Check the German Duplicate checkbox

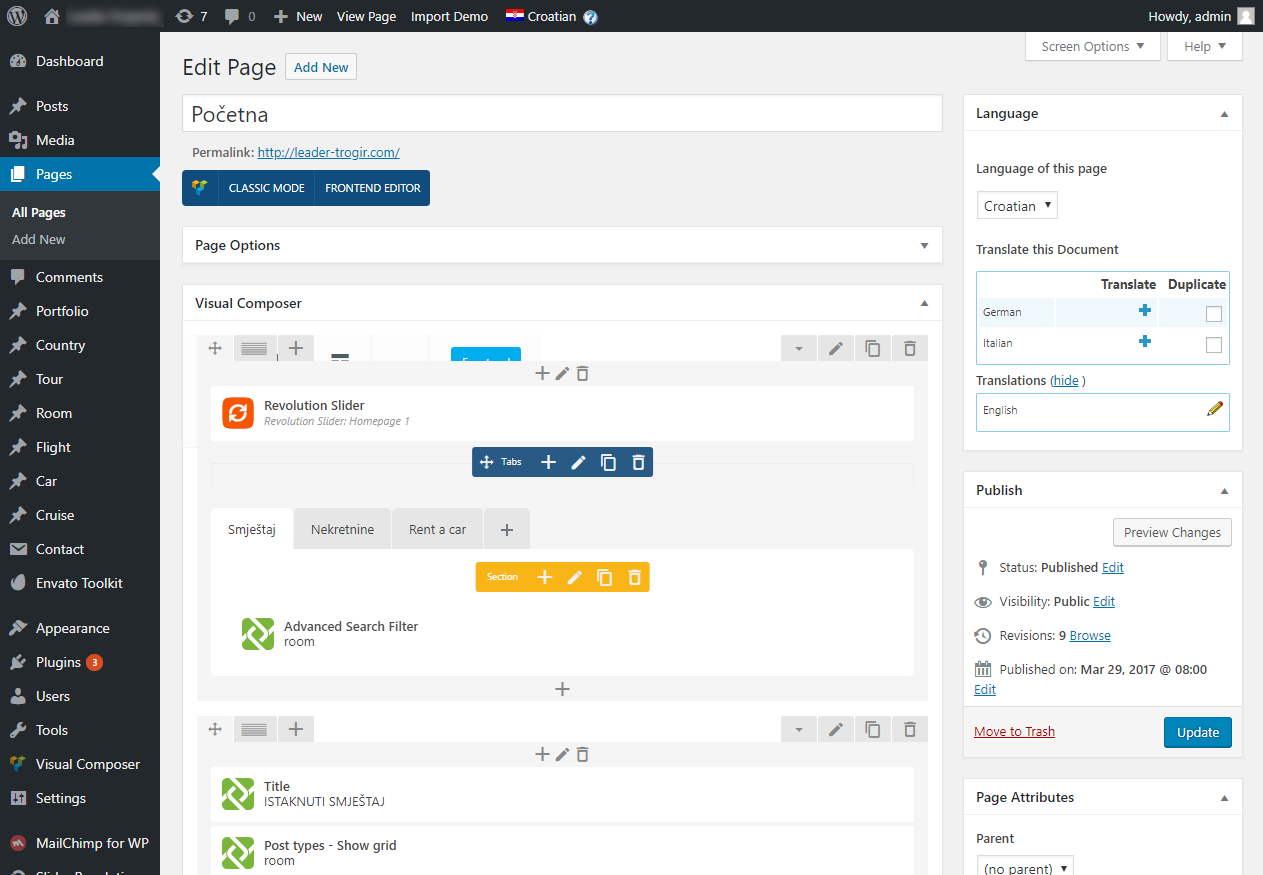pyautogui.click(x=1213, y=314)
